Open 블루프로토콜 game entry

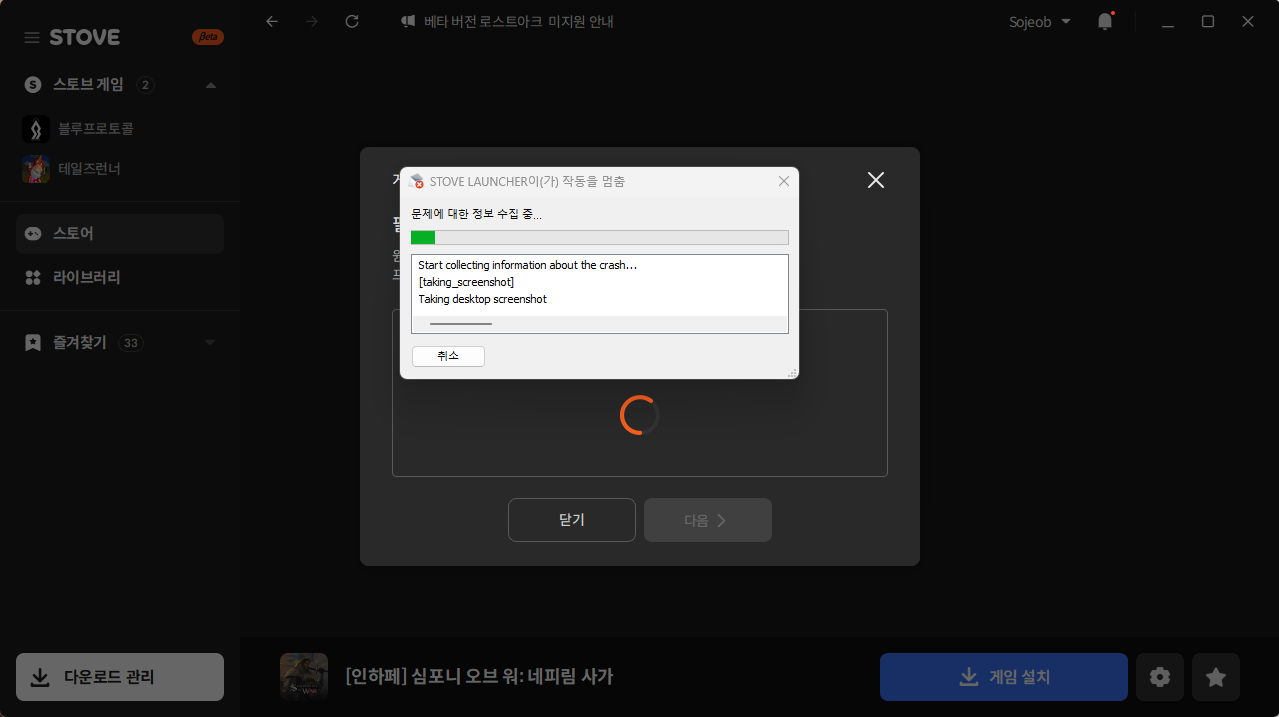pos(120,129)
